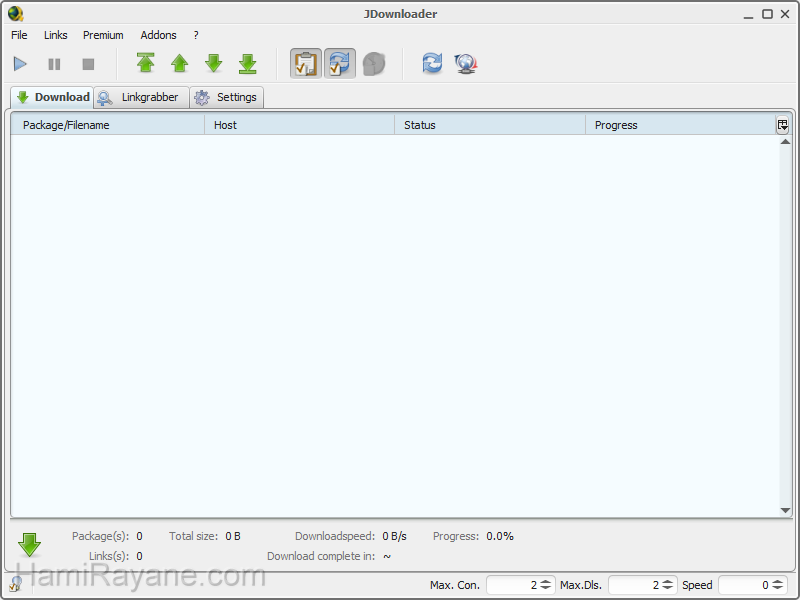800x600 pixels.
Task: Click the Total size value 0 B
Action: [233, 536]
